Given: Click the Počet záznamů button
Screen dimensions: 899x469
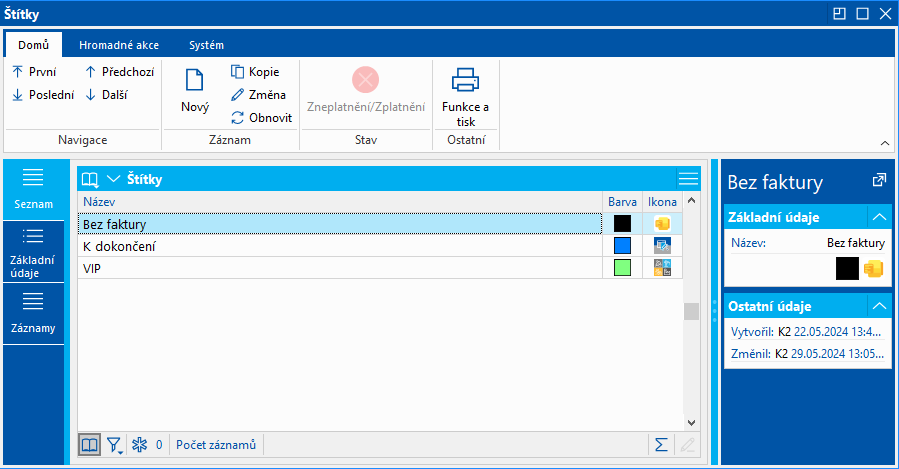Looking at the screenshot, I should point(216,445).
